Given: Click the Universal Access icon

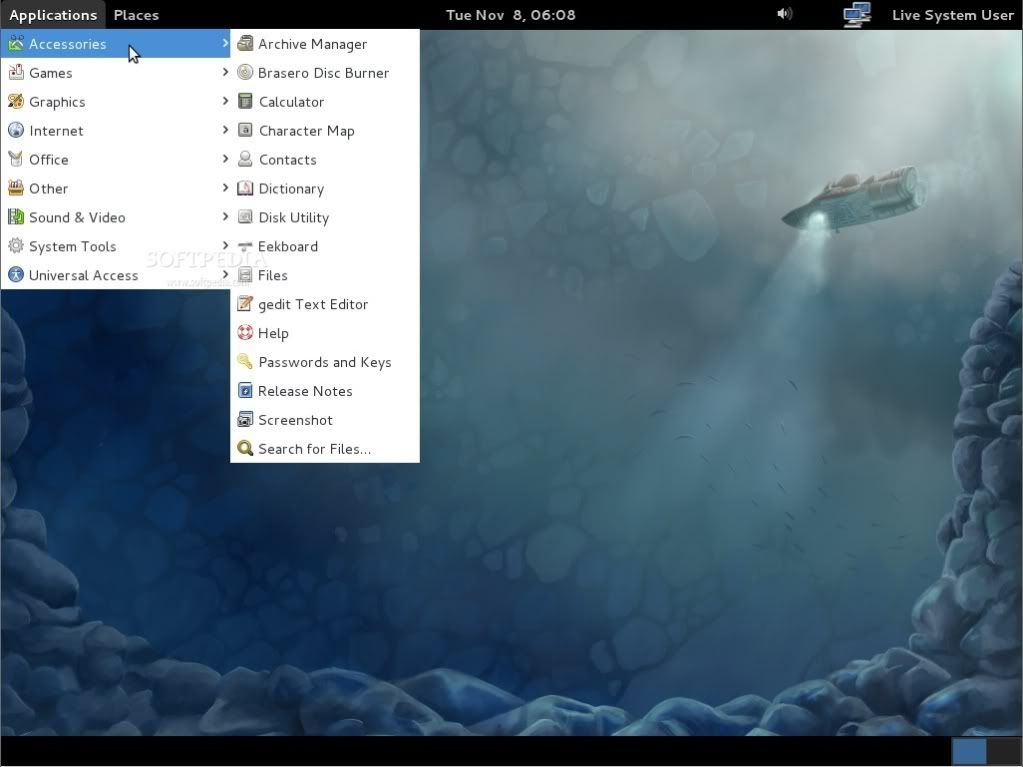Looking at the screenshot, I should (16, 275).
